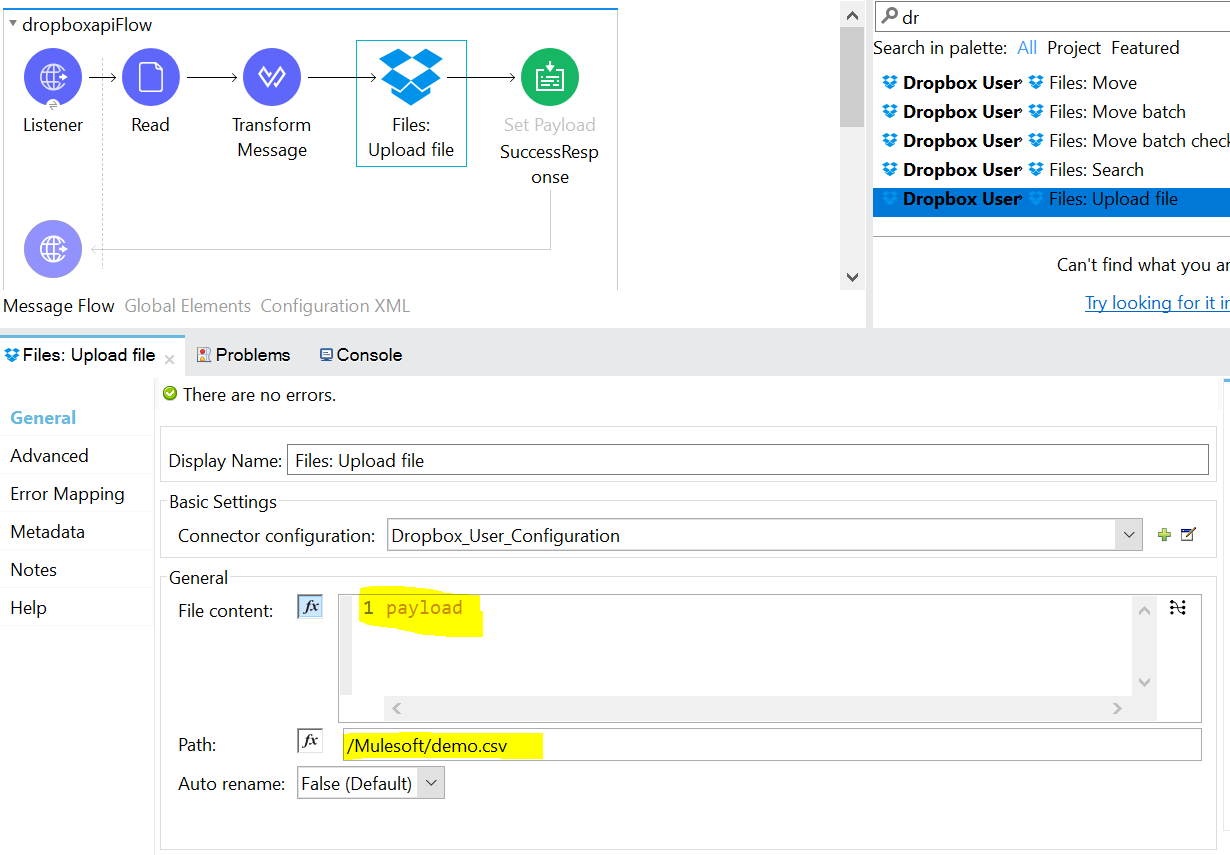Collapse the dropboxapiFlow flow

pos(13,25)
